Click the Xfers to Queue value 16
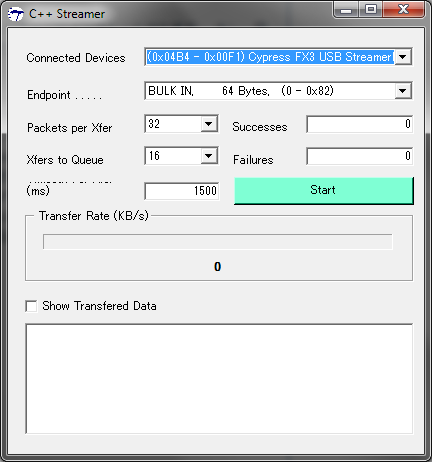Image resolution: width=432 pixels, height=462 pixels. pyautogui.click(x=154, y=156)
